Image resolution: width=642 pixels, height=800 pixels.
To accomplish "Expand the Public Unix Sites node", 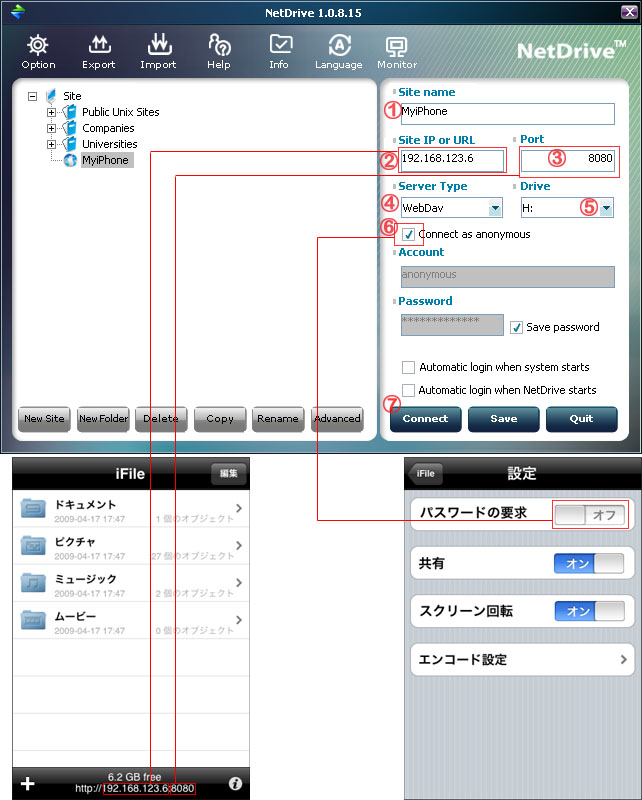I will [x=51, y=112].
